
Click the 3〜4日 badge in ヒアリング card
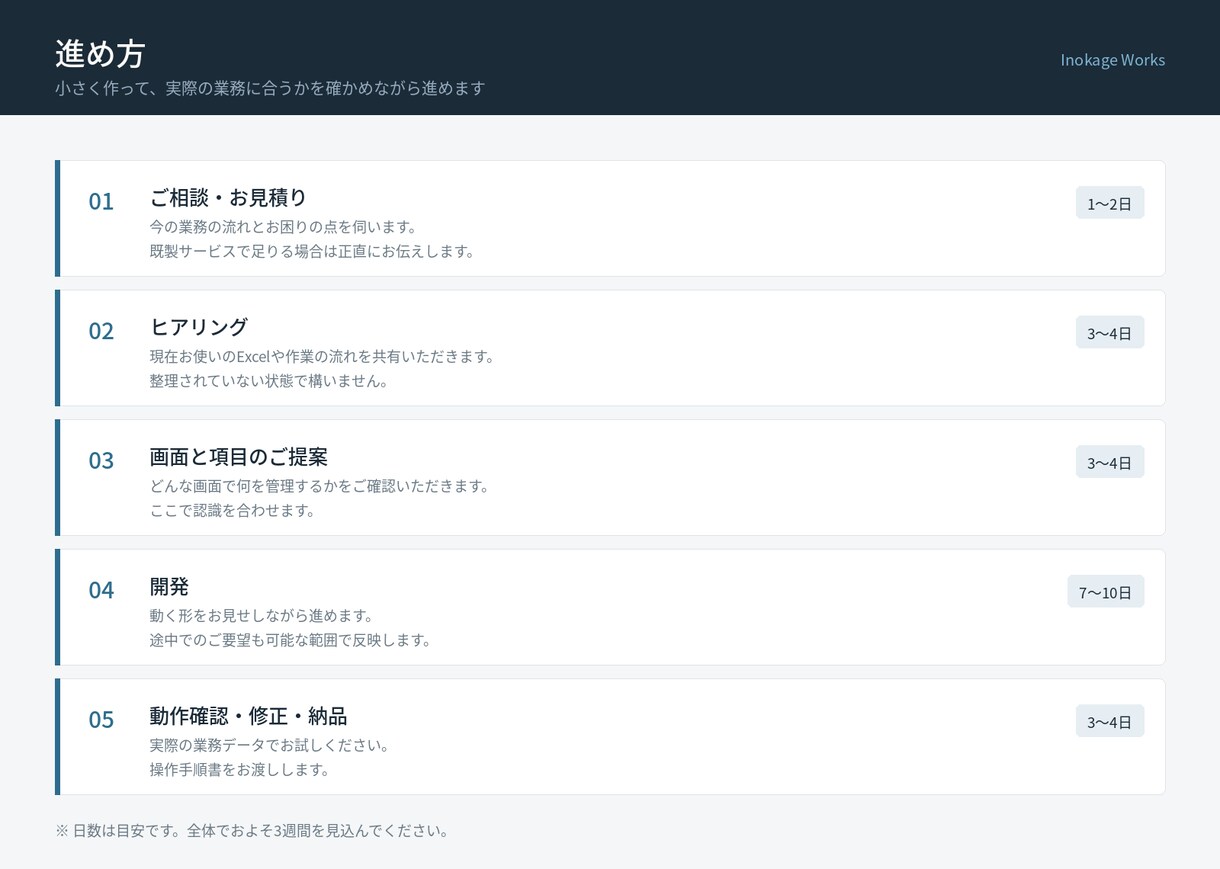(1110, 333)
